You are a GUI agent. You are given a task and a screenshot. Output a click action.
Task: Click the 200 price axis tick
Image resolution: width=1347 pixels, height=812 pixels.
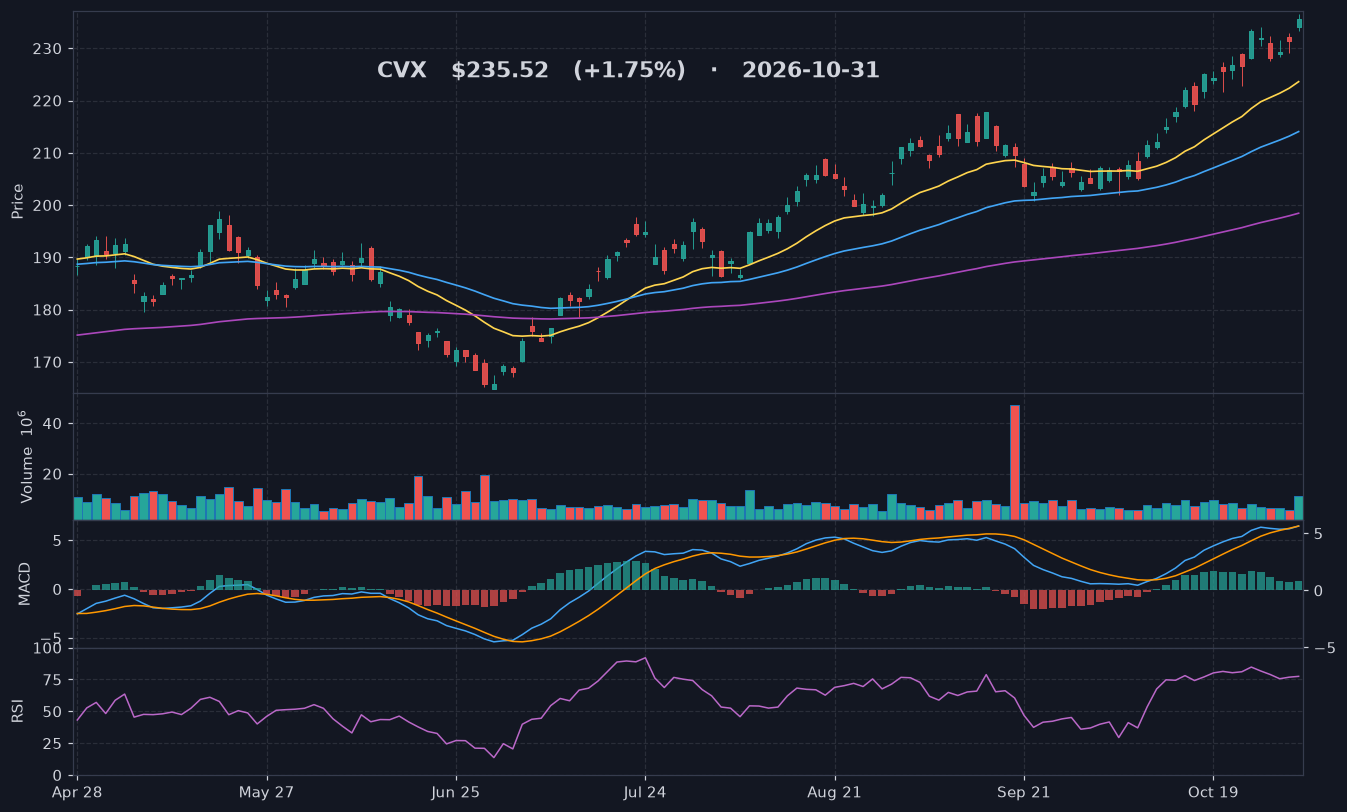tap(47, 206)
